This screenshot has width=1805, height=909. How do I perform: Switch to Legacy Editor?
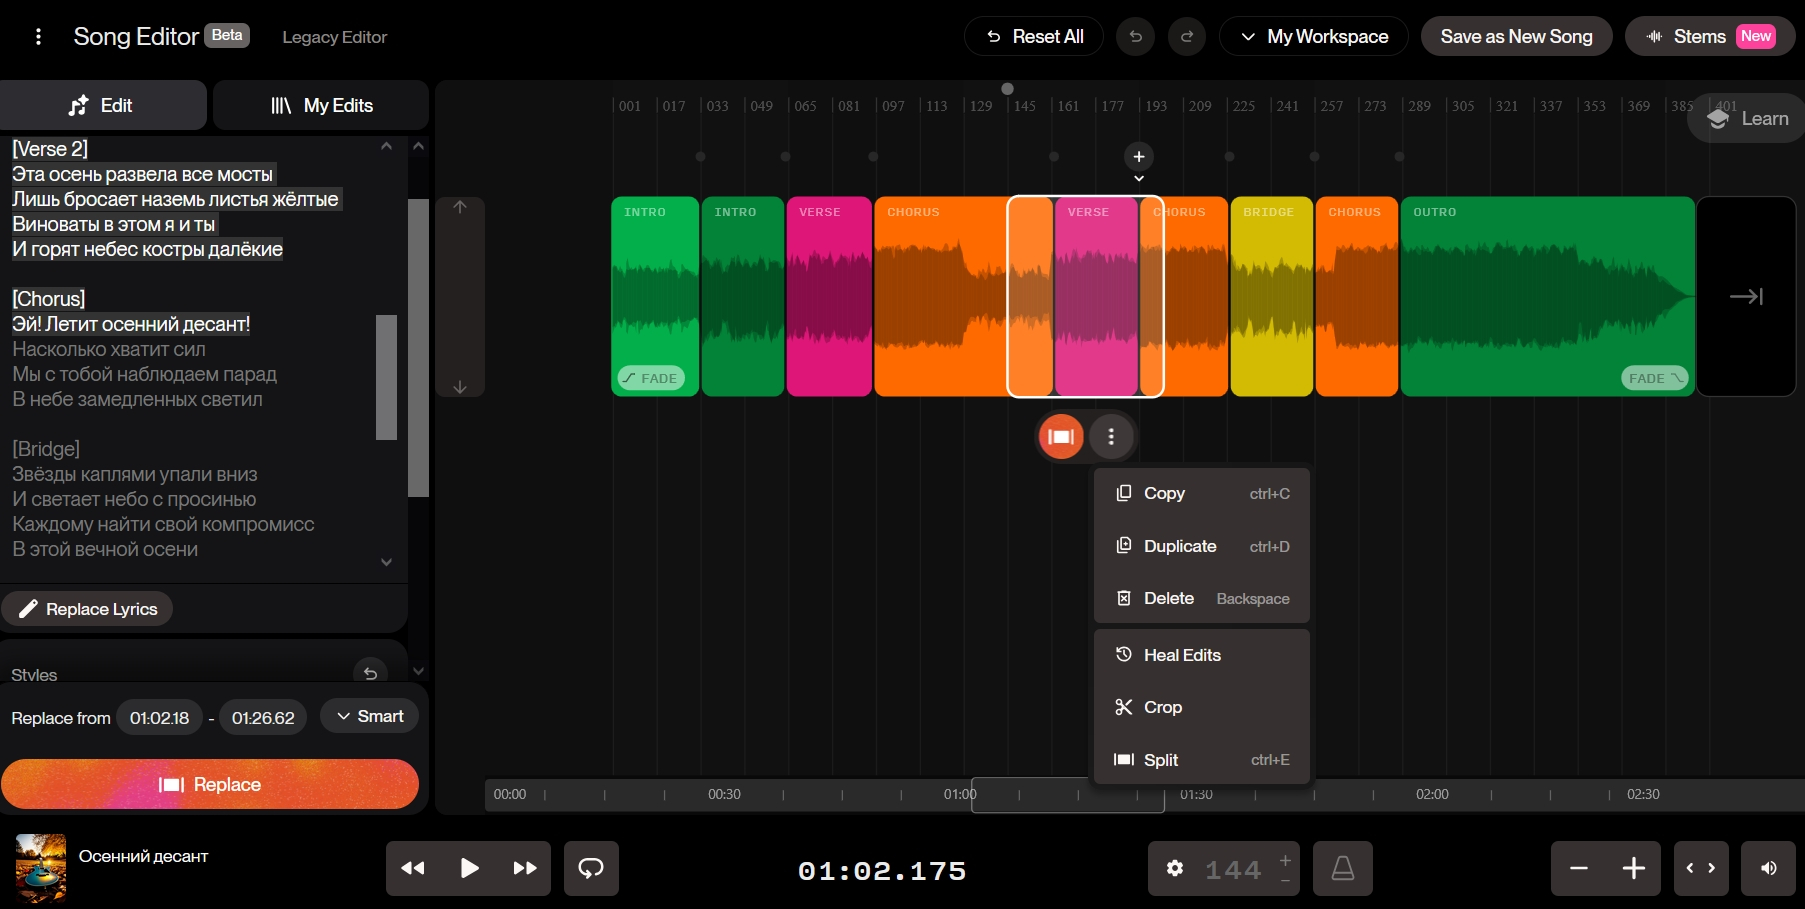tap(334, 37)
